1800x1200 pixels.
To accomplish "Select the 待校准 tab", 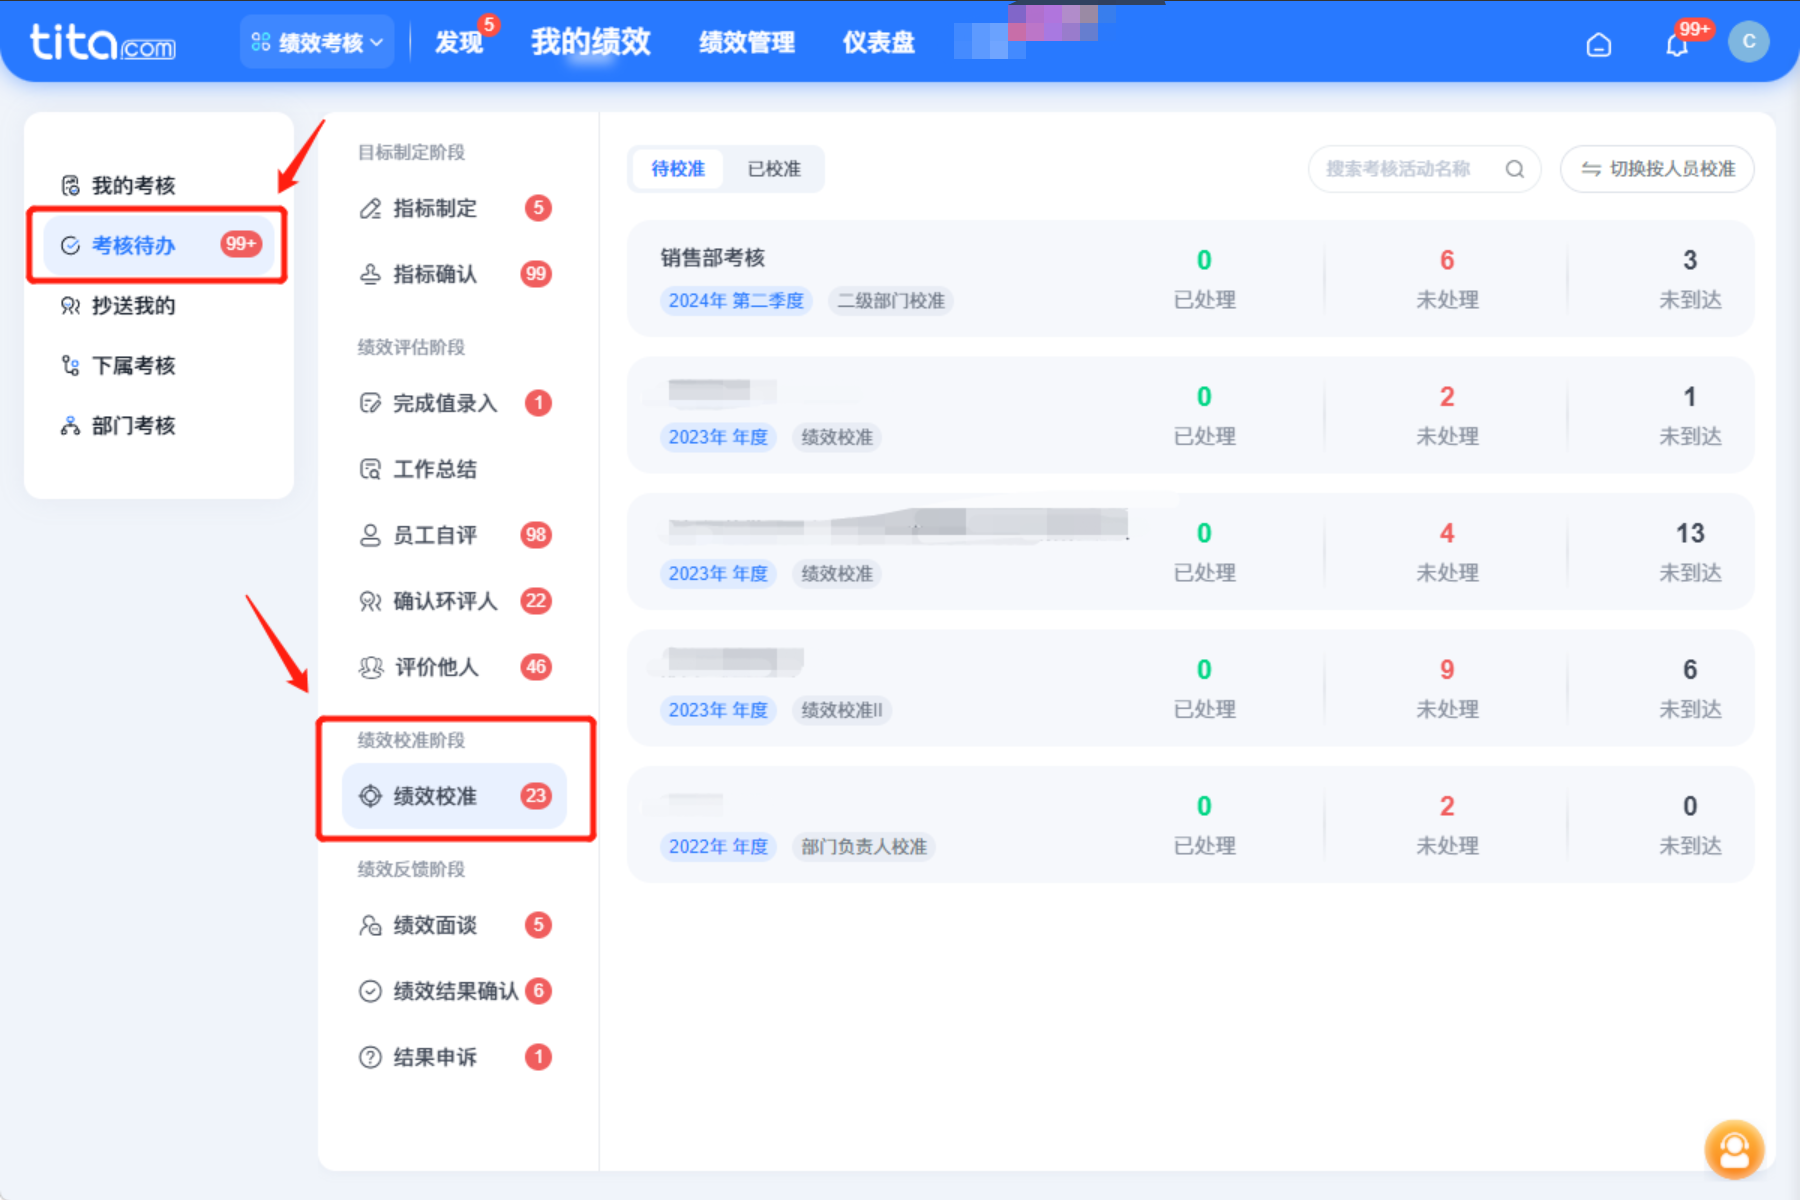I will [x=678, y=169].
